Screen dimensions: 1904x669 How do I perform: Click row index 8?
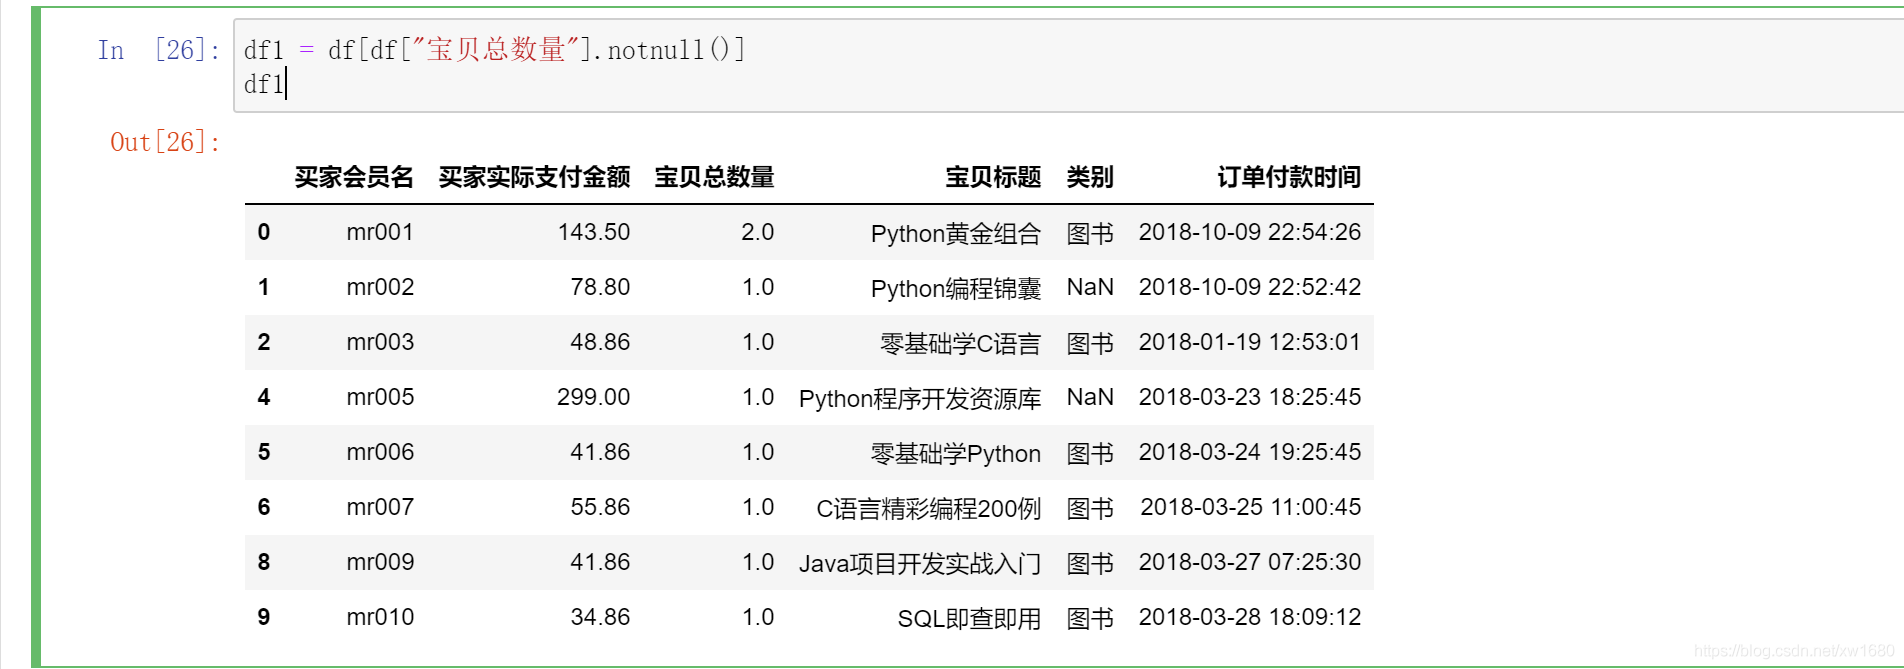[264, 562]
